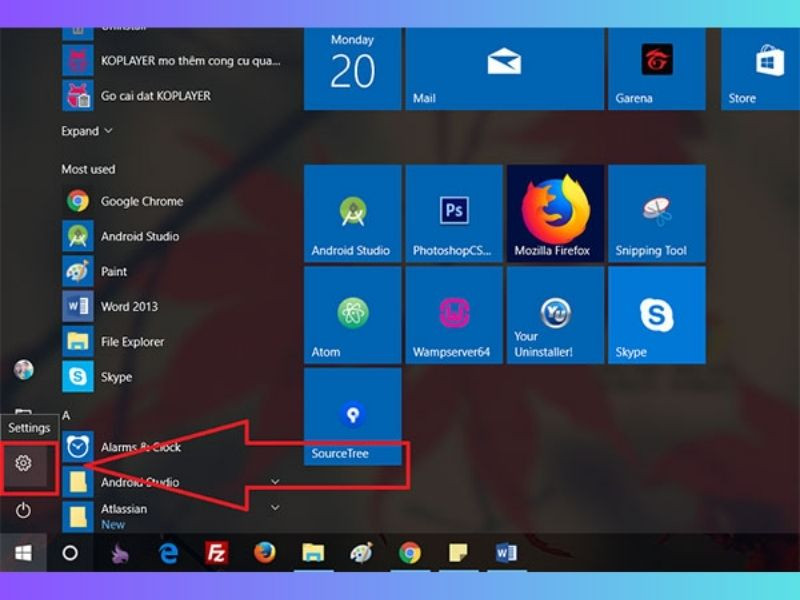Open Word from the taskbar
This screenshot has width=800, height=600.
(x=507, y=553)
